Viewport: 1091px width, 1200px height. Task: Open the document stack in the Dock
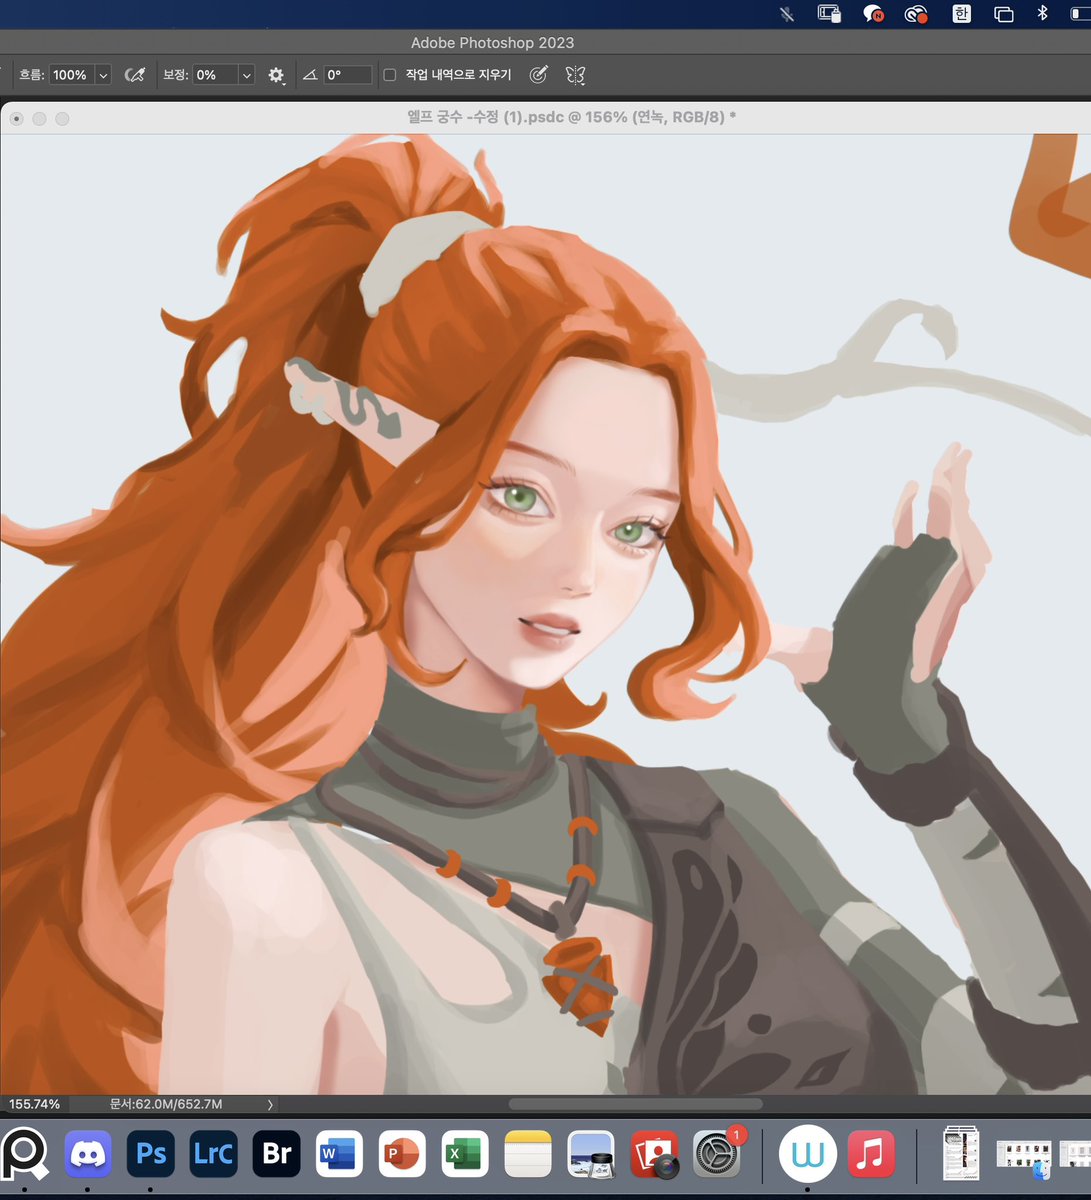tap(961, 1153)
